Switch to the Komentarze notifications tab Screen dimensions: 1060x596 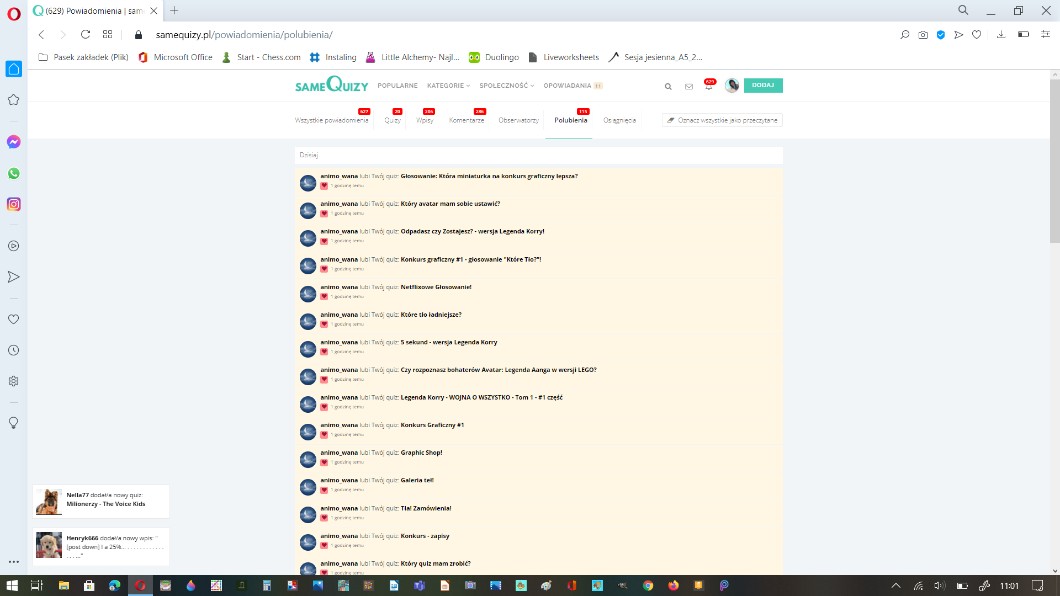pos(466,120)
